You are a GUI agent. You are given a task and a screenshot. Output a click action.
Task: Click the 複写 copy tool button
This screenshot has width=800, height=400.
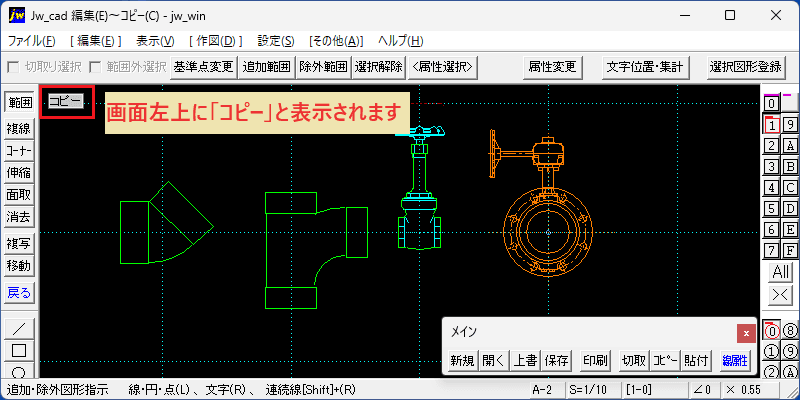pos(19,244)
